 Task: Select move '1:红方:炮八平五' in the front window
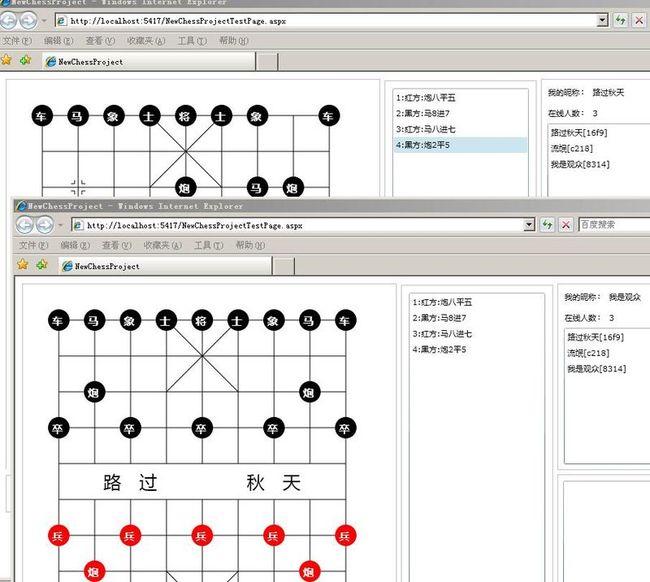tap(477, 302)
